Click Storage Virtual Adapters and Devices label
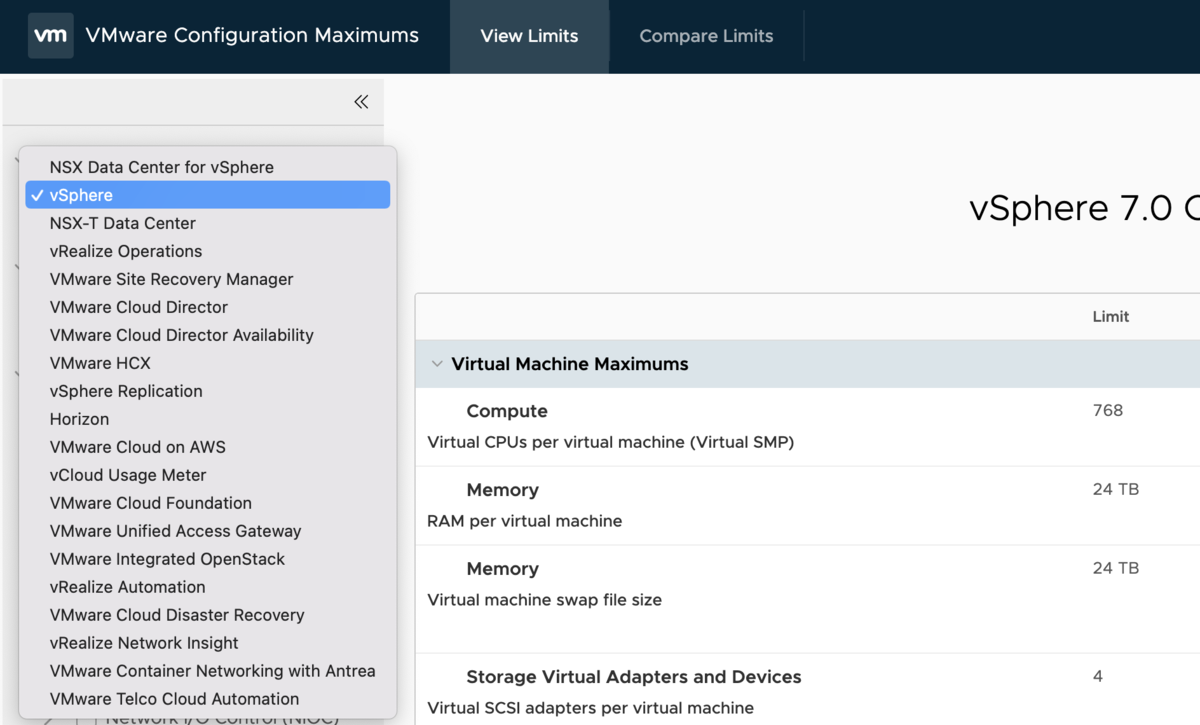The width and height of the screenshot is (1200, 725). (x=634, y=677)
